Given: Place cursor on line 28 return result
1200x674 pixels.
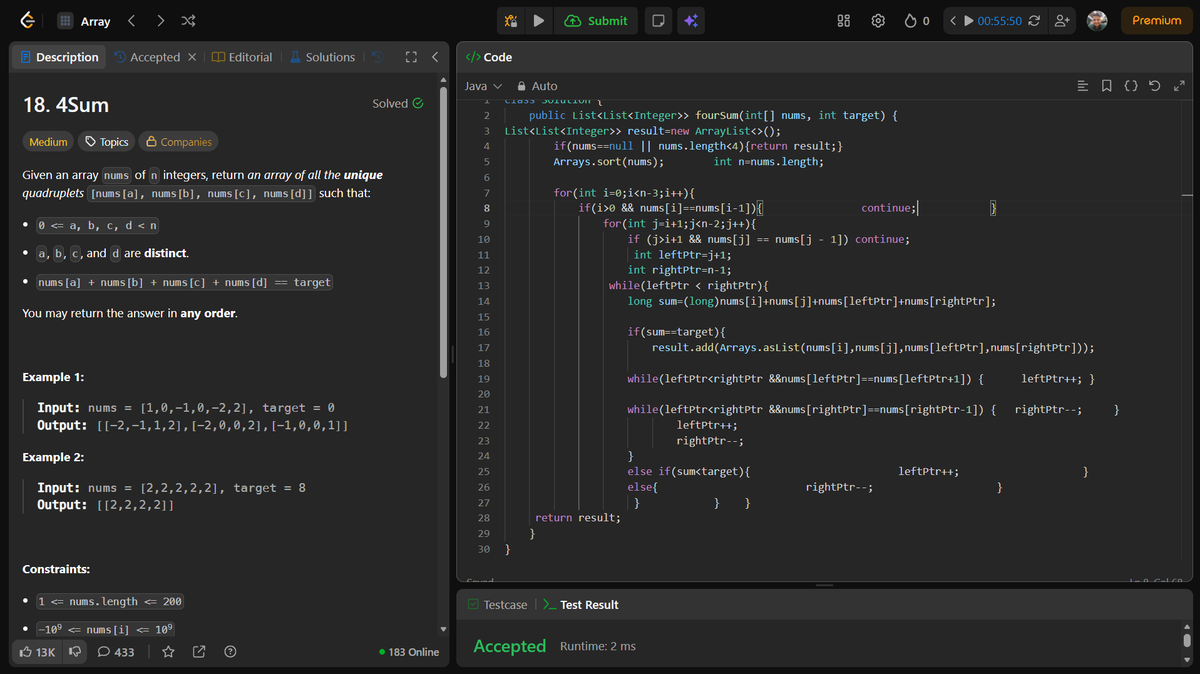Looking at the screenshot, I should [578, 518].
